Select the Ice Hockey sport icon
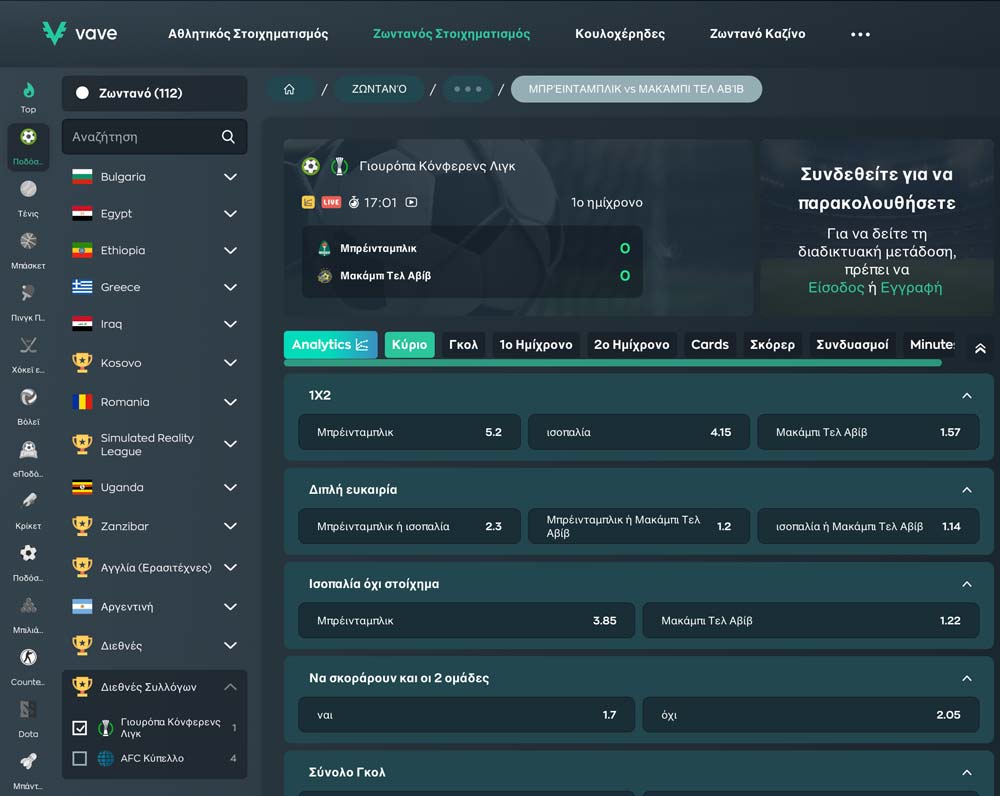 (x=28, y=345)
